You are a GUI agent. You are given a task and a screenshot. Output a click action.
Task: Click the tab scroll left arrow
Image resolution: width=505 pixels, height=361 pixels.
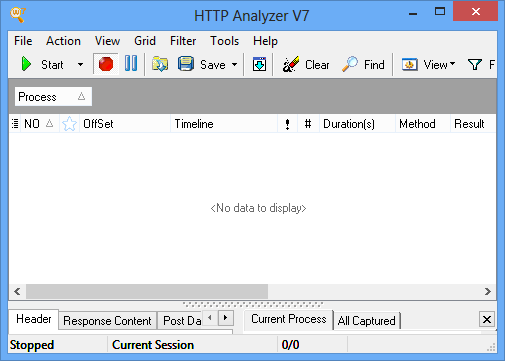point(210,318)
